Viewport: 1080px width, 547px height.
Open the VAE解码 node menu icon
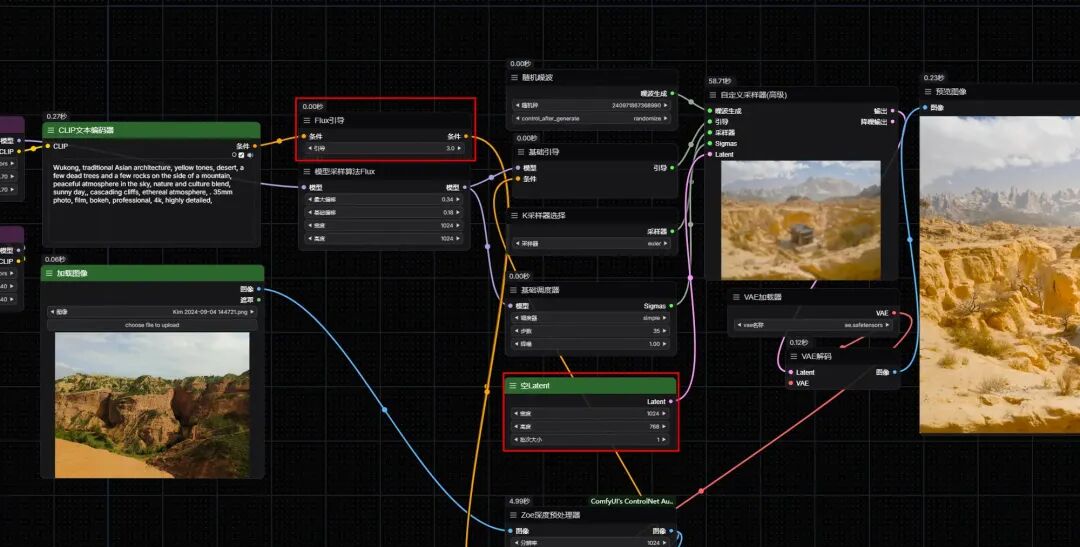[794, 356]
